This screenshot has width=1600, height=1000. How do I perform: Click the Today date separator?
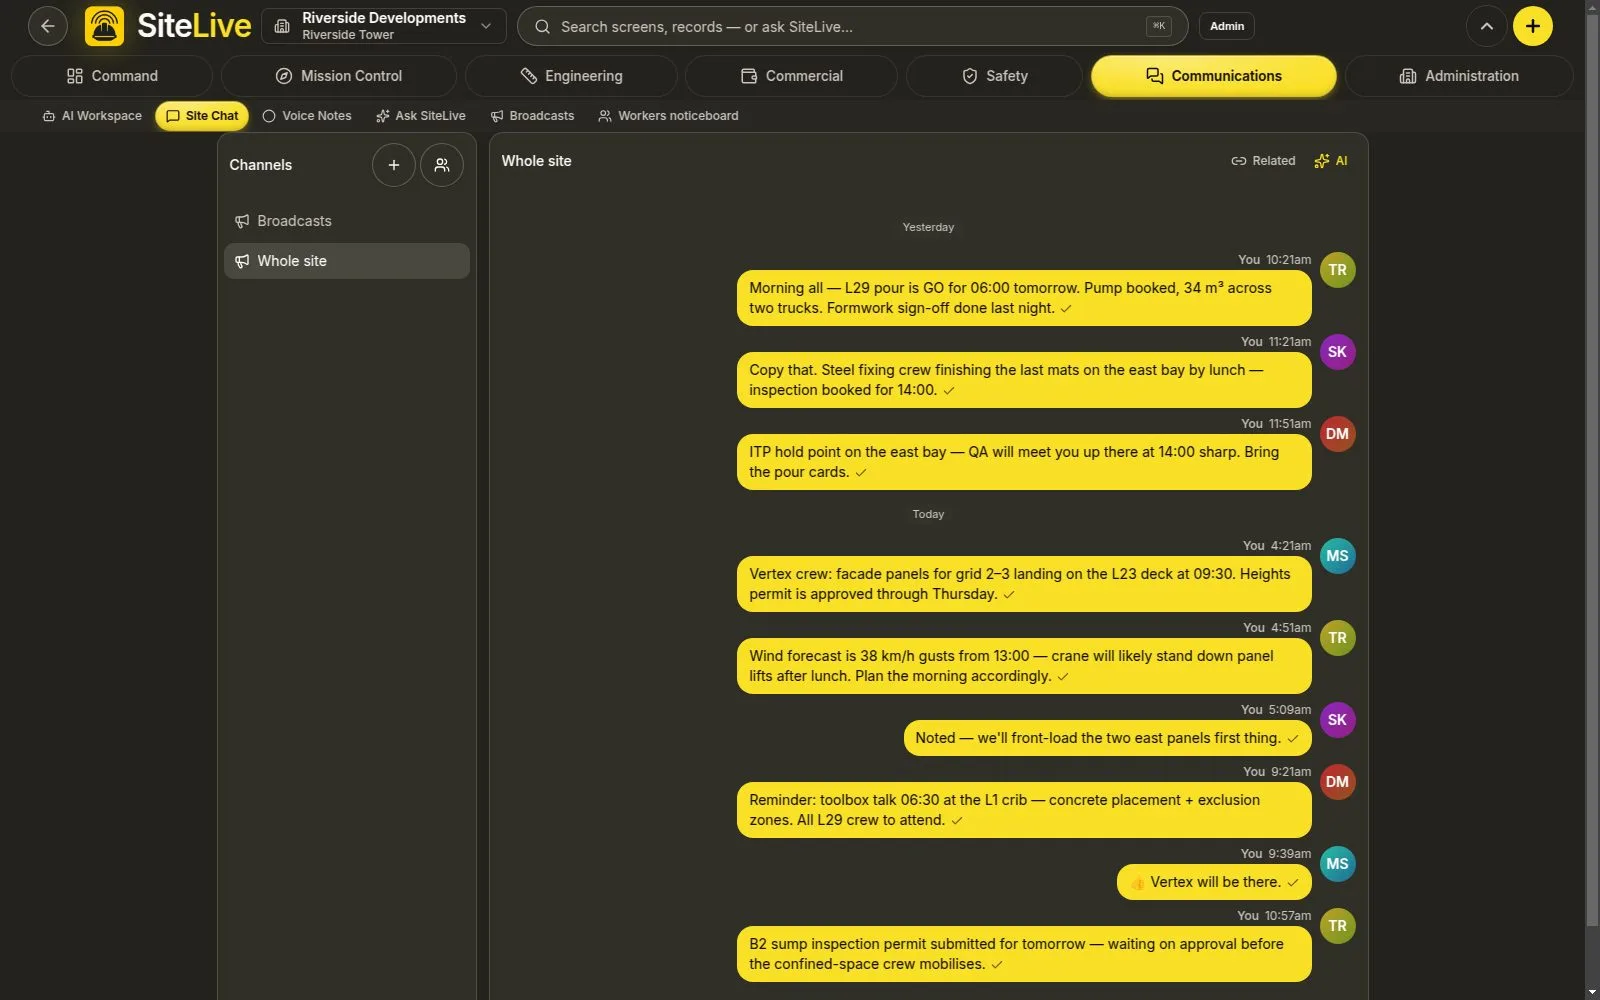928,514
